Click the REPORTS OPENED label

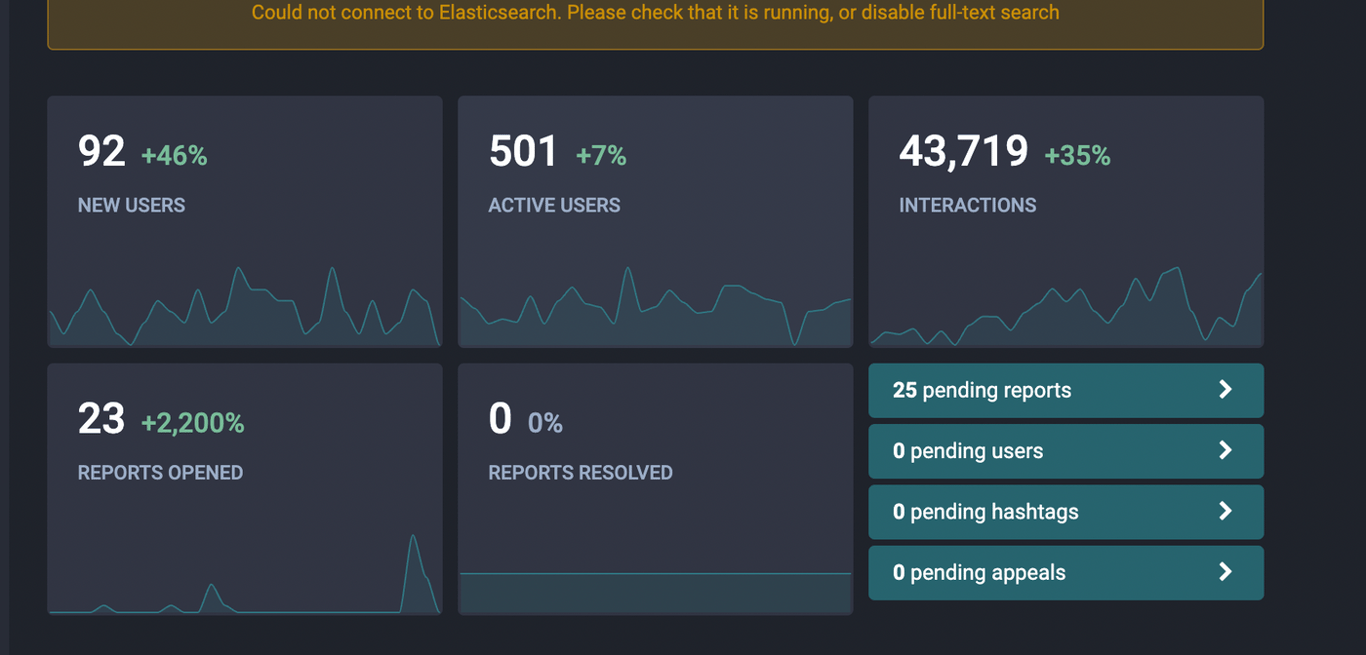tap(160, 473)
